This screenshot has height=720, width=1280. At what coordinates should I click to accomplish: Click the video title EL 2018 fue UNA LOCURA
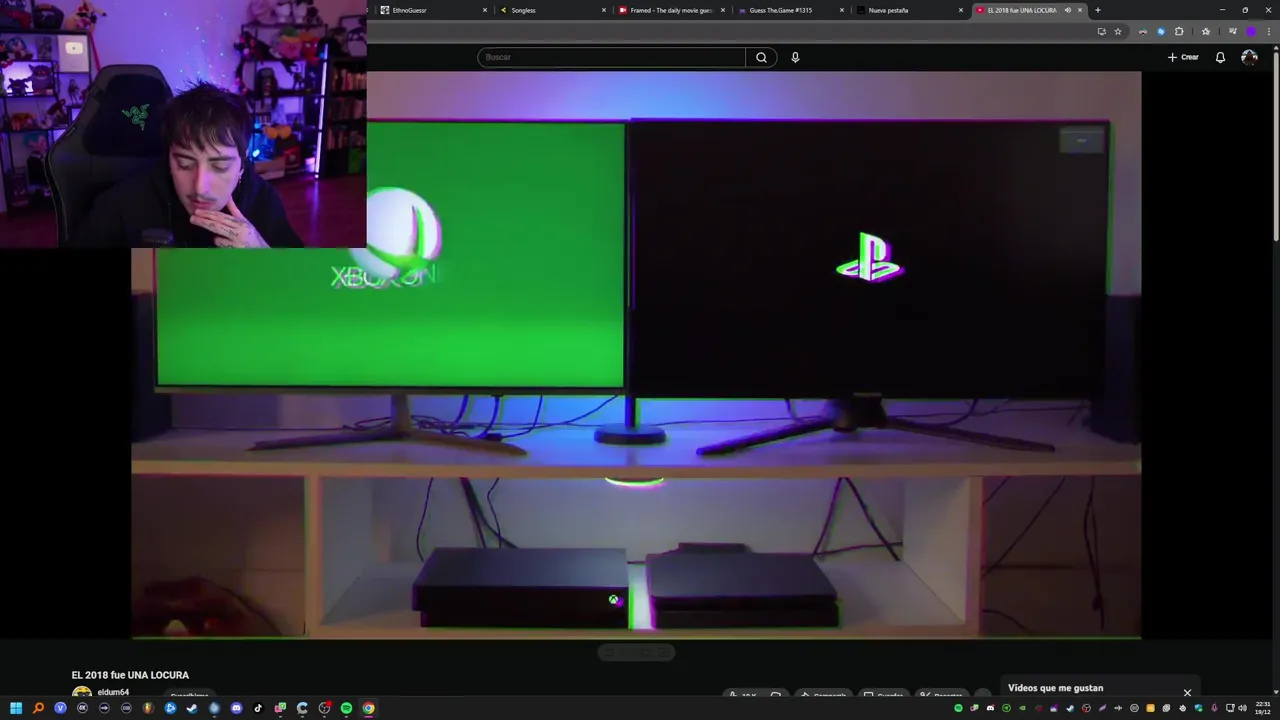130,675
